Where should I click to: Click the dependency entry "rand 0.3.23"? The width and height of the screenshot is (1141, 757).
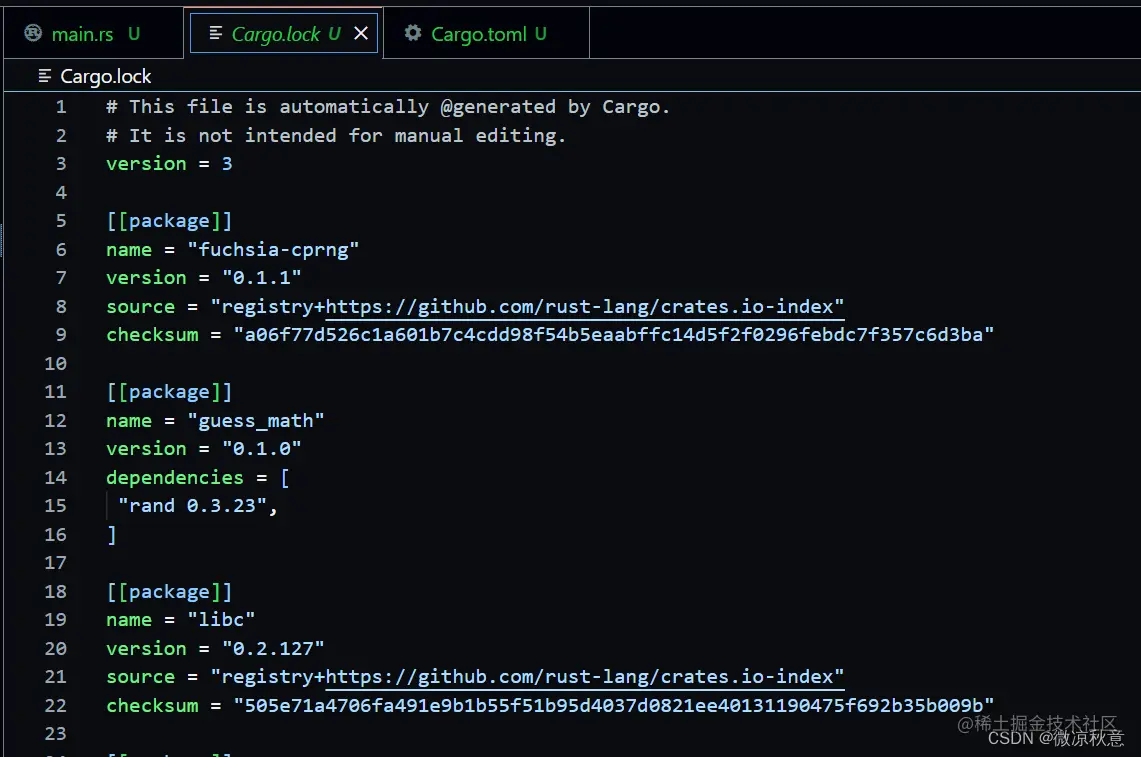coord(192,506)
